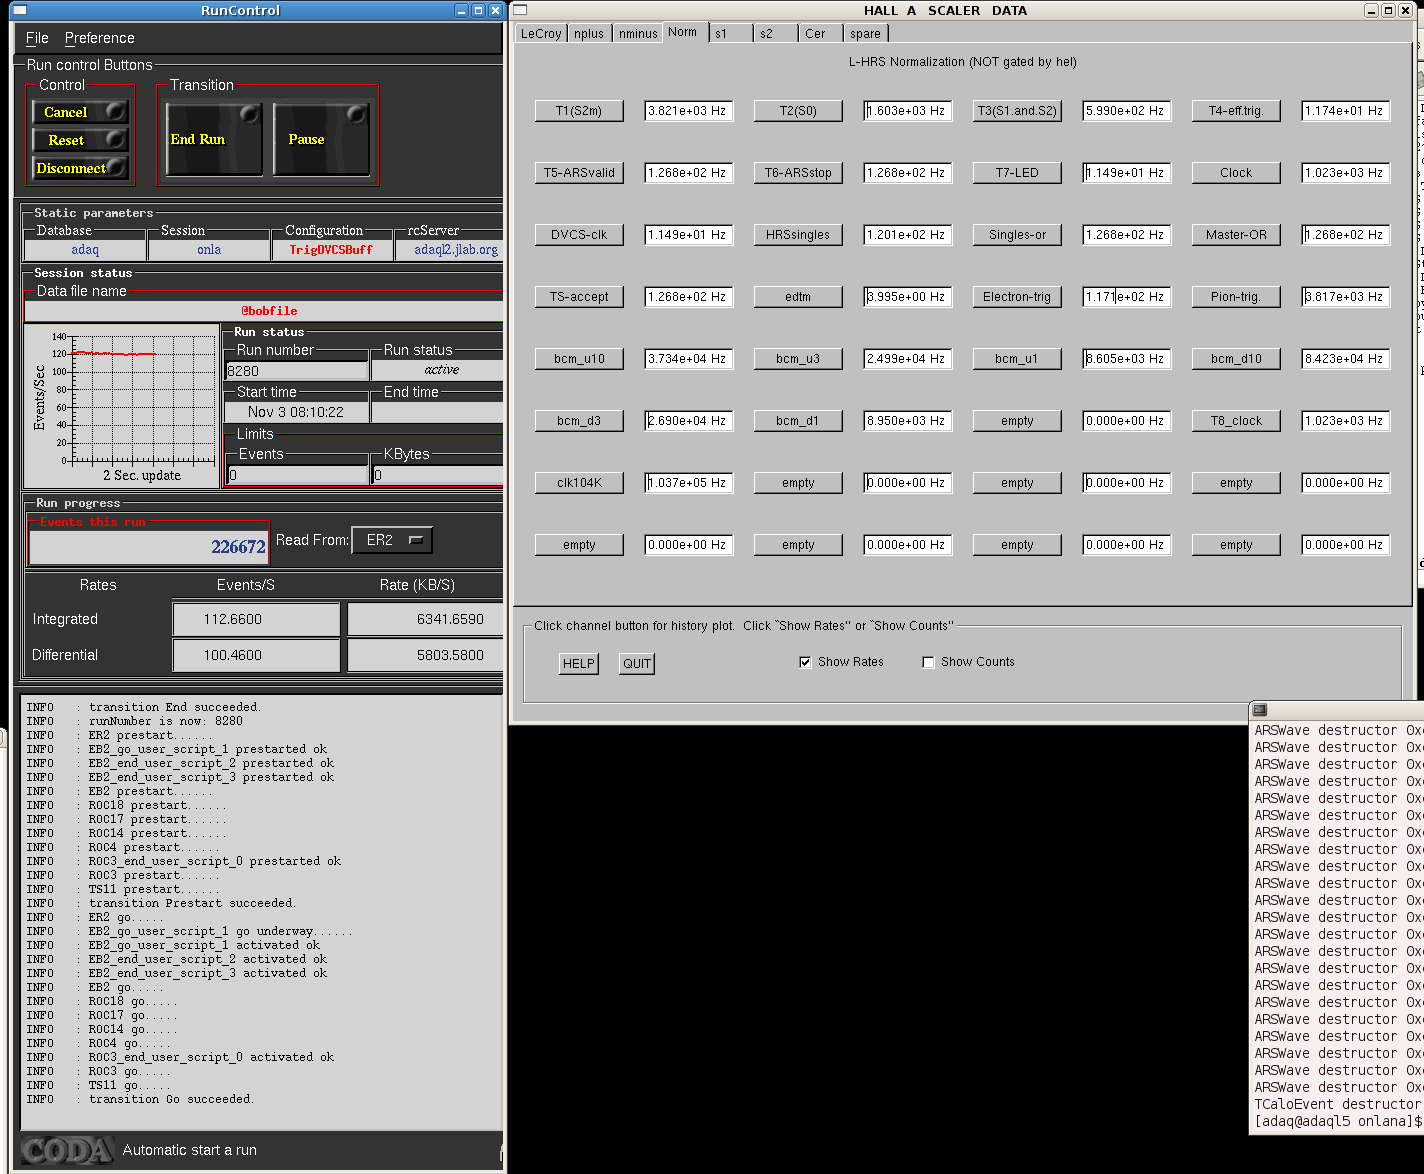Screen dimensions: 1424x1174
Task: Click the Database value adaq
Action: (85, 250)
